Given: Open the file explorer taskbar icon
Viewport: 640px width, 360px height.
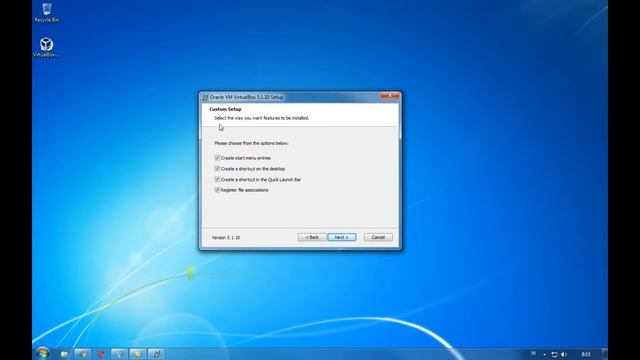Looking at the screenshot, I should pos(64,354).
